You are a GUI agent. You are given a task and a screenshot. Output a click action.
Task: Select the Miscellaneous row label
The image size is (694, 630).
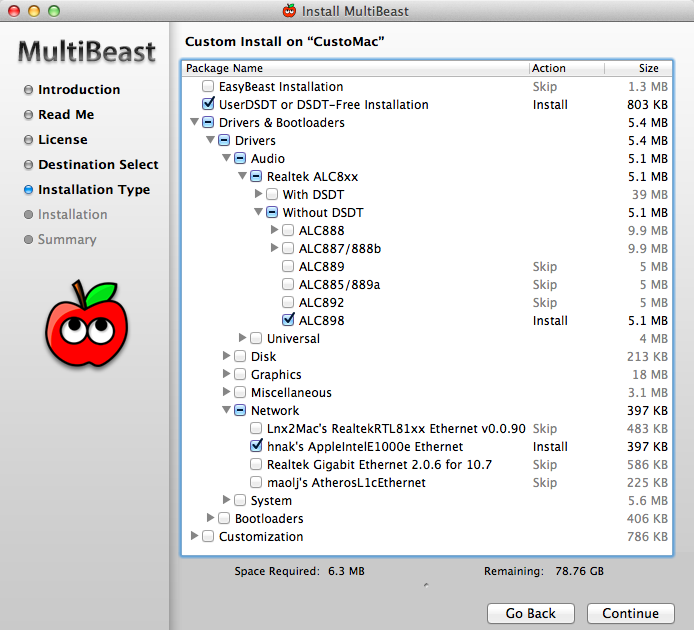coord(291,392)
